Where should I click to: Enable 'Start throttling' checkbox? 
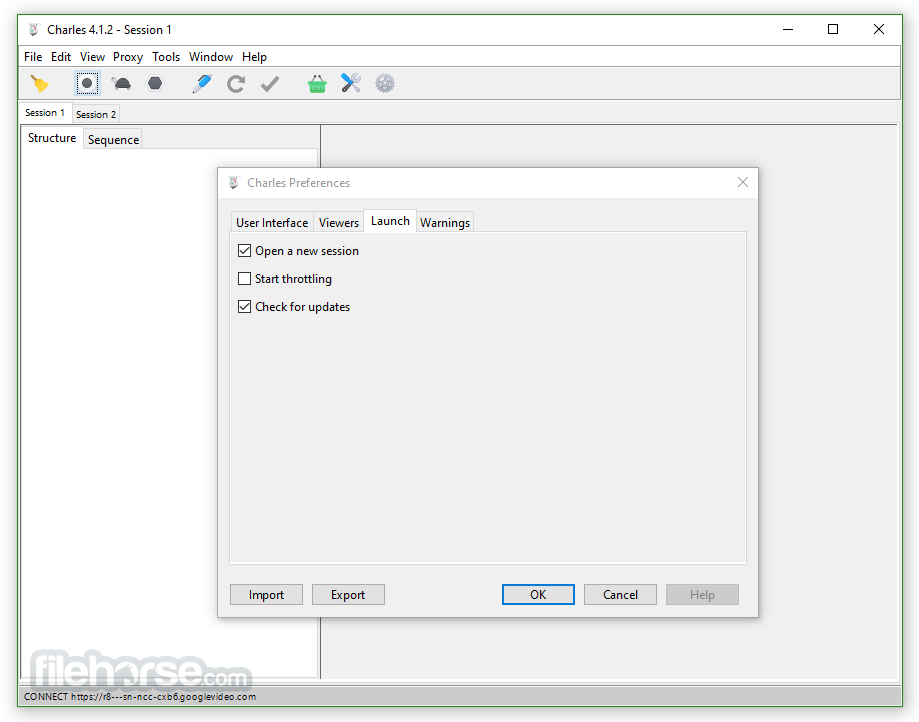click(x=244, y=279)
